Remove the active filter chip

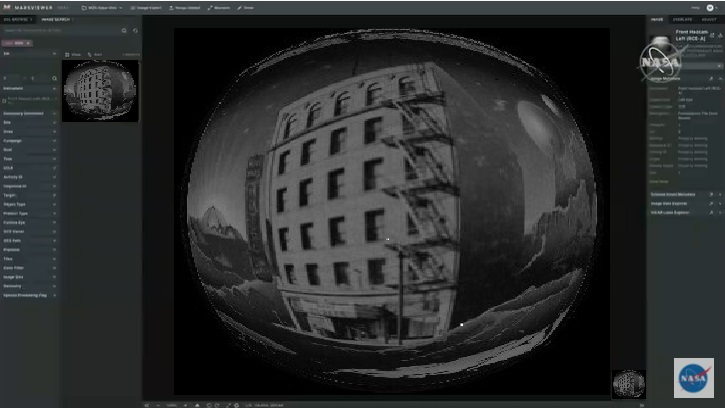click(27, 43)
